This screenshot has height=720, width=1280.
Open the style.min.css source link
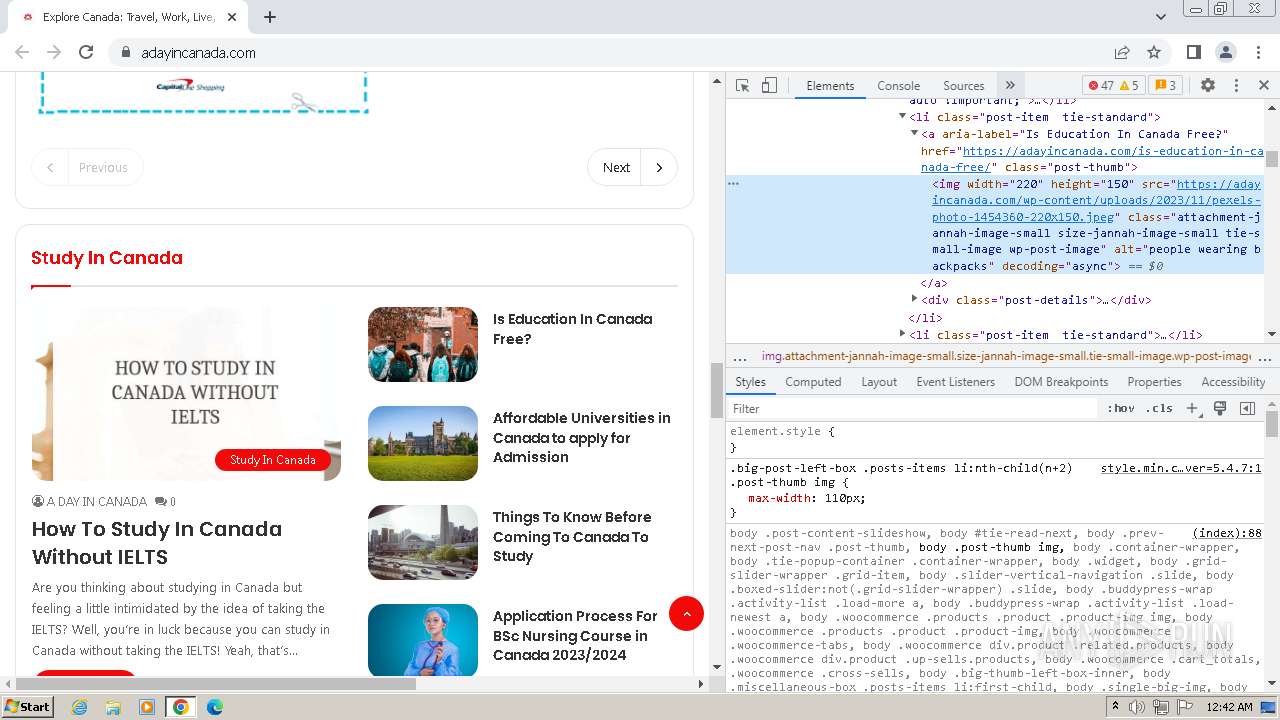point(1180,468)
